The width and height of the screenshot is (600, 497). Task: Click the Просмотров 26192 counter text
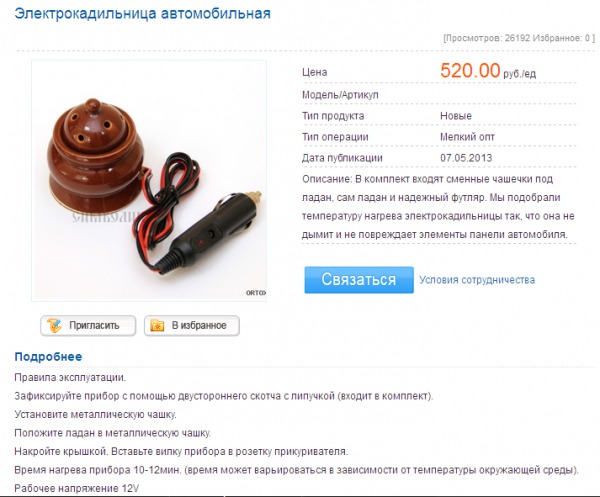[487, 38]
